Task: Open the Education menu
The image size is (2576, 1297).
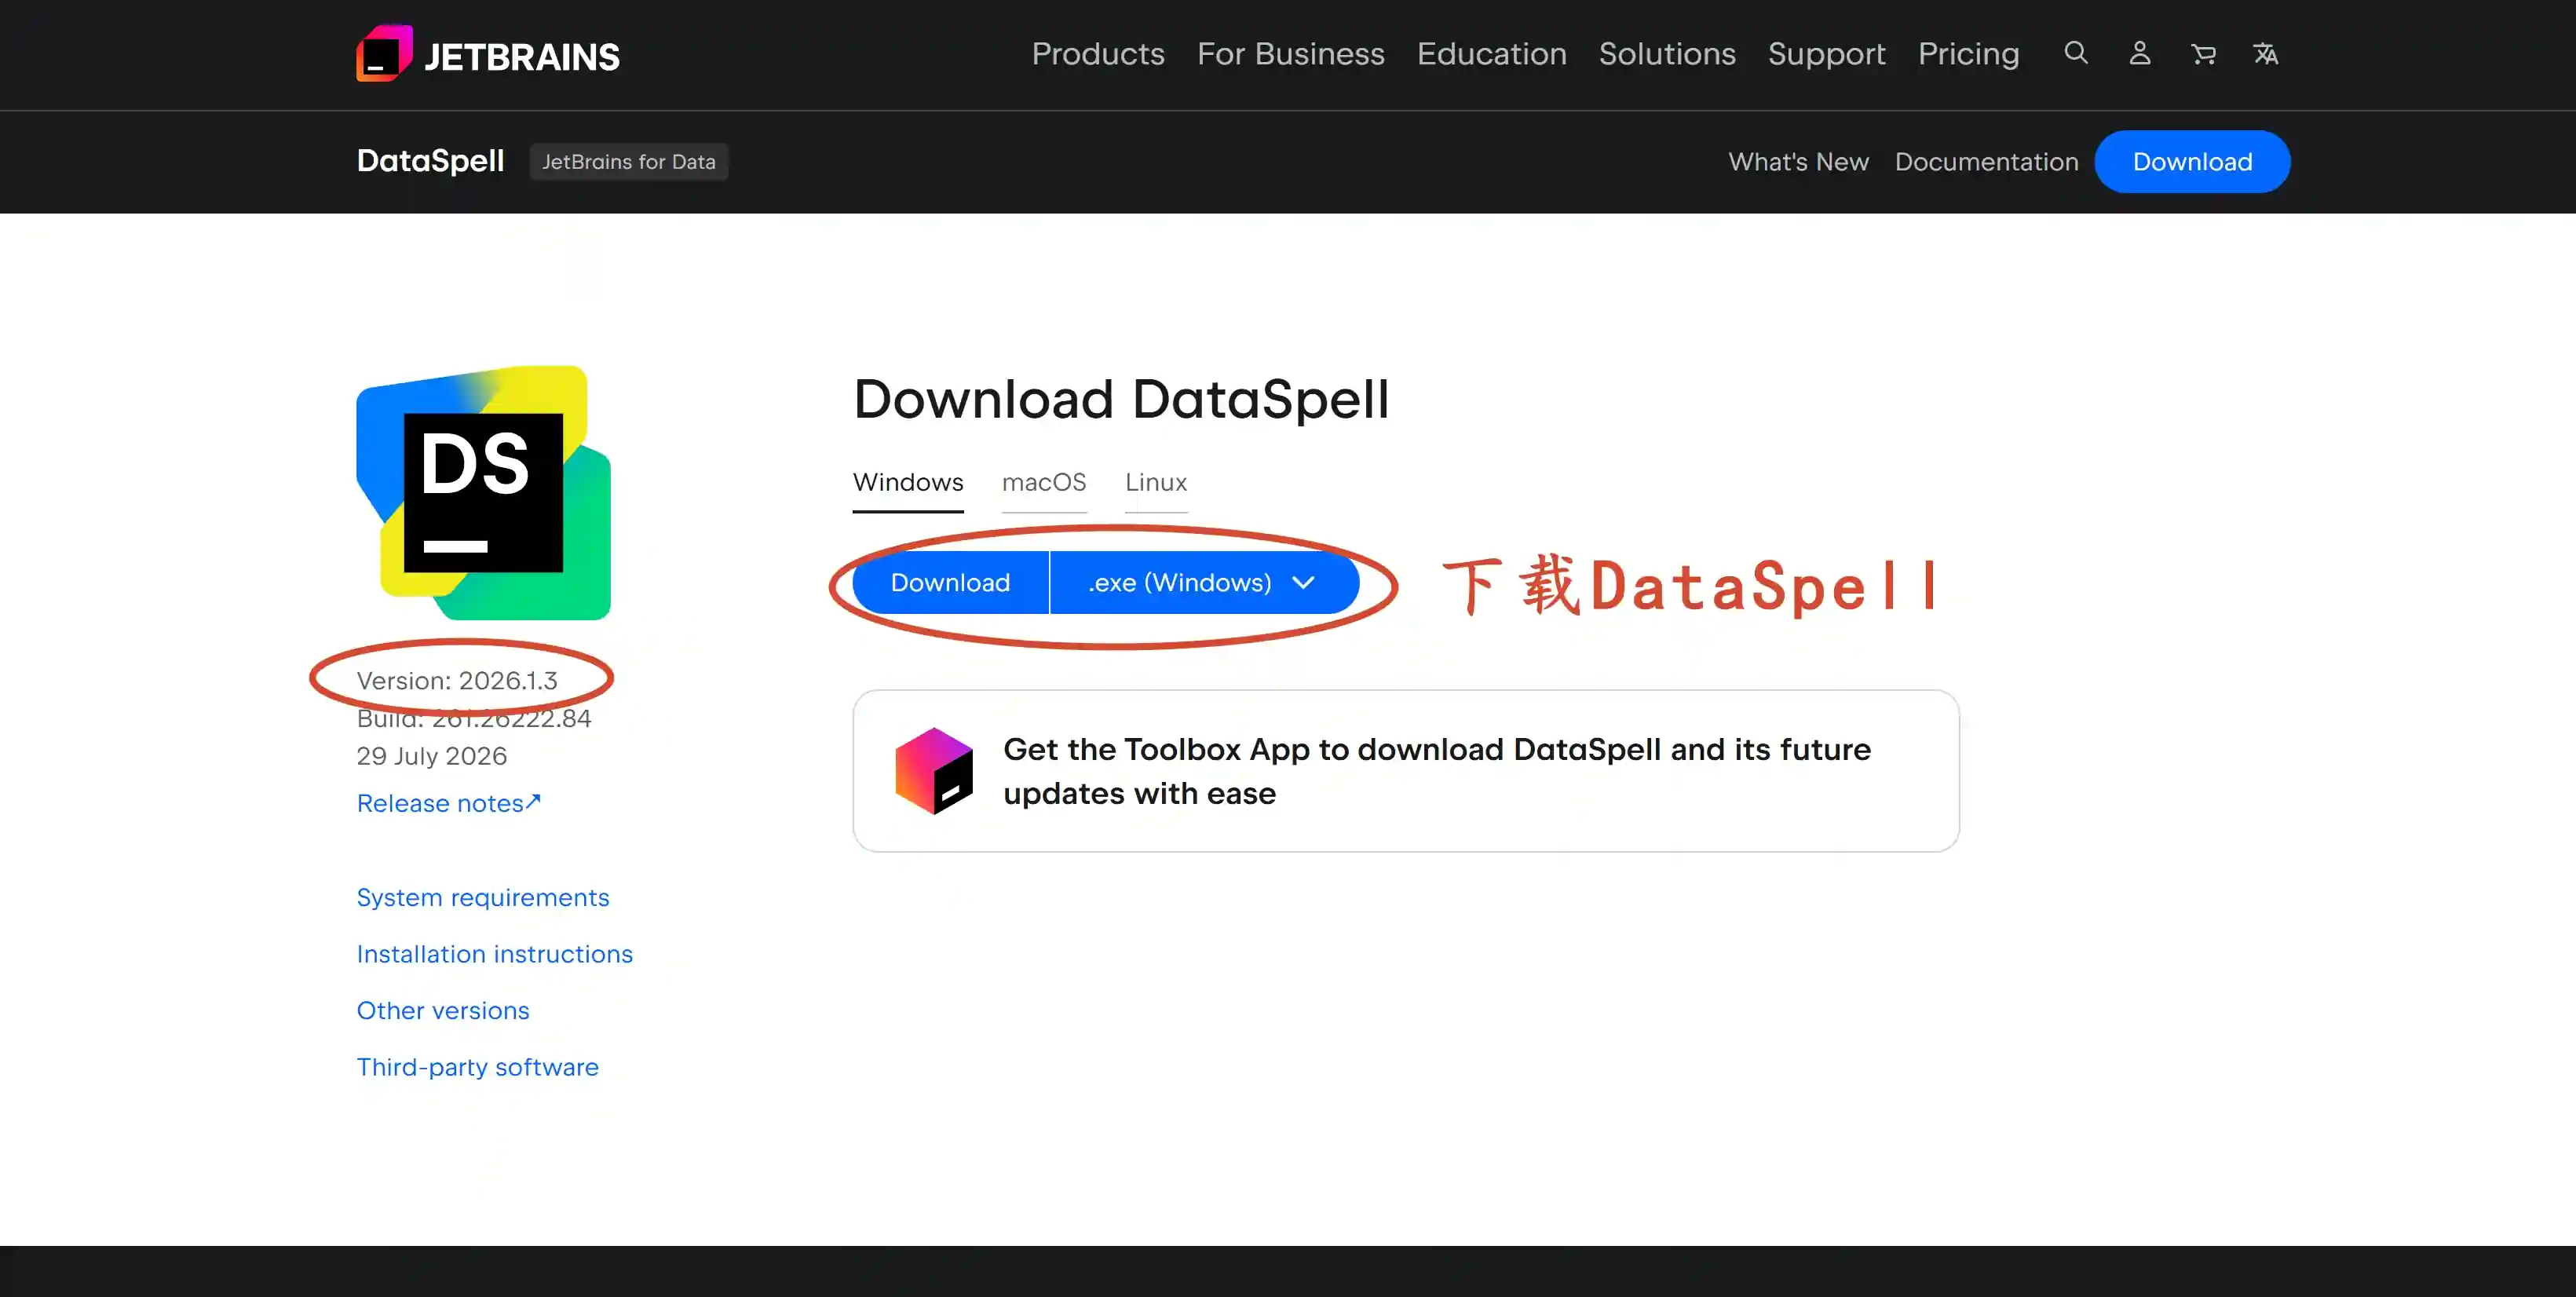Action: coord(1491,54)
